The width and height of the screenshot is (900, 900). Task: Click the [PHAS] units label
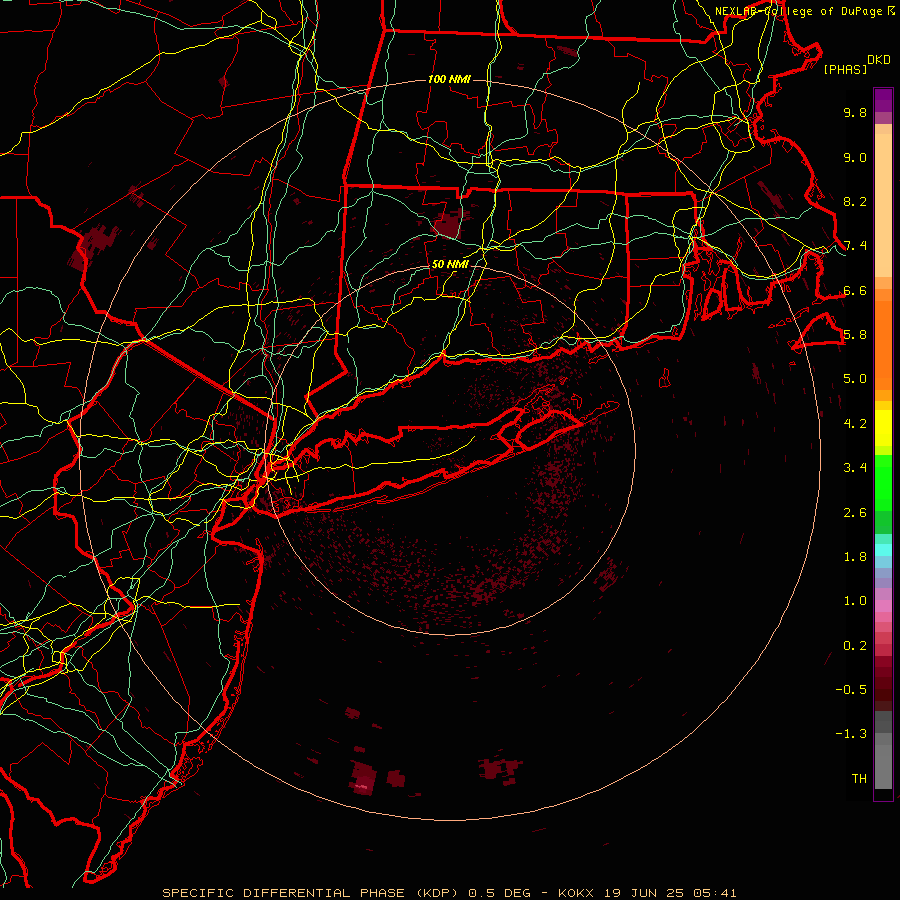(845, 70)
